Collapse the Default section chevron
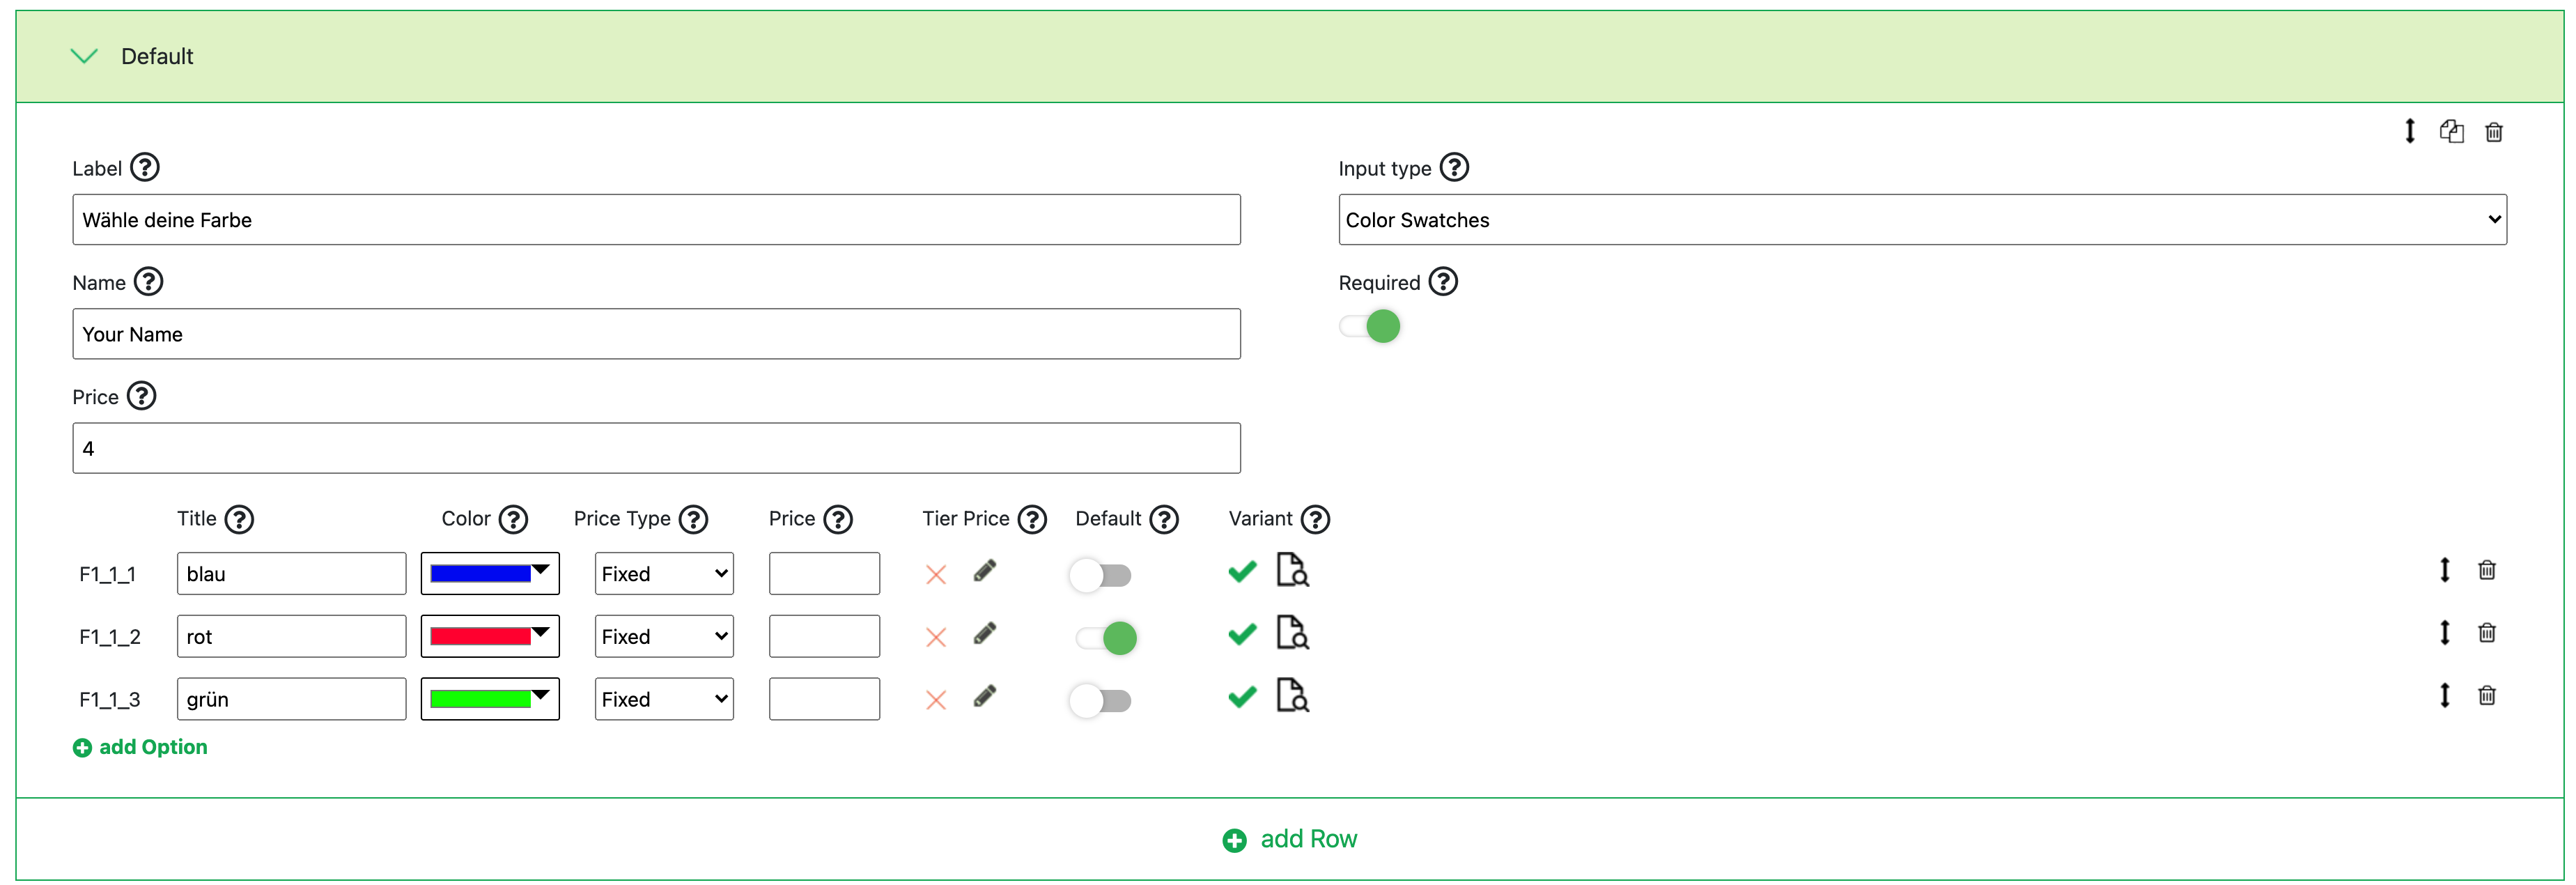 [85, 56]
